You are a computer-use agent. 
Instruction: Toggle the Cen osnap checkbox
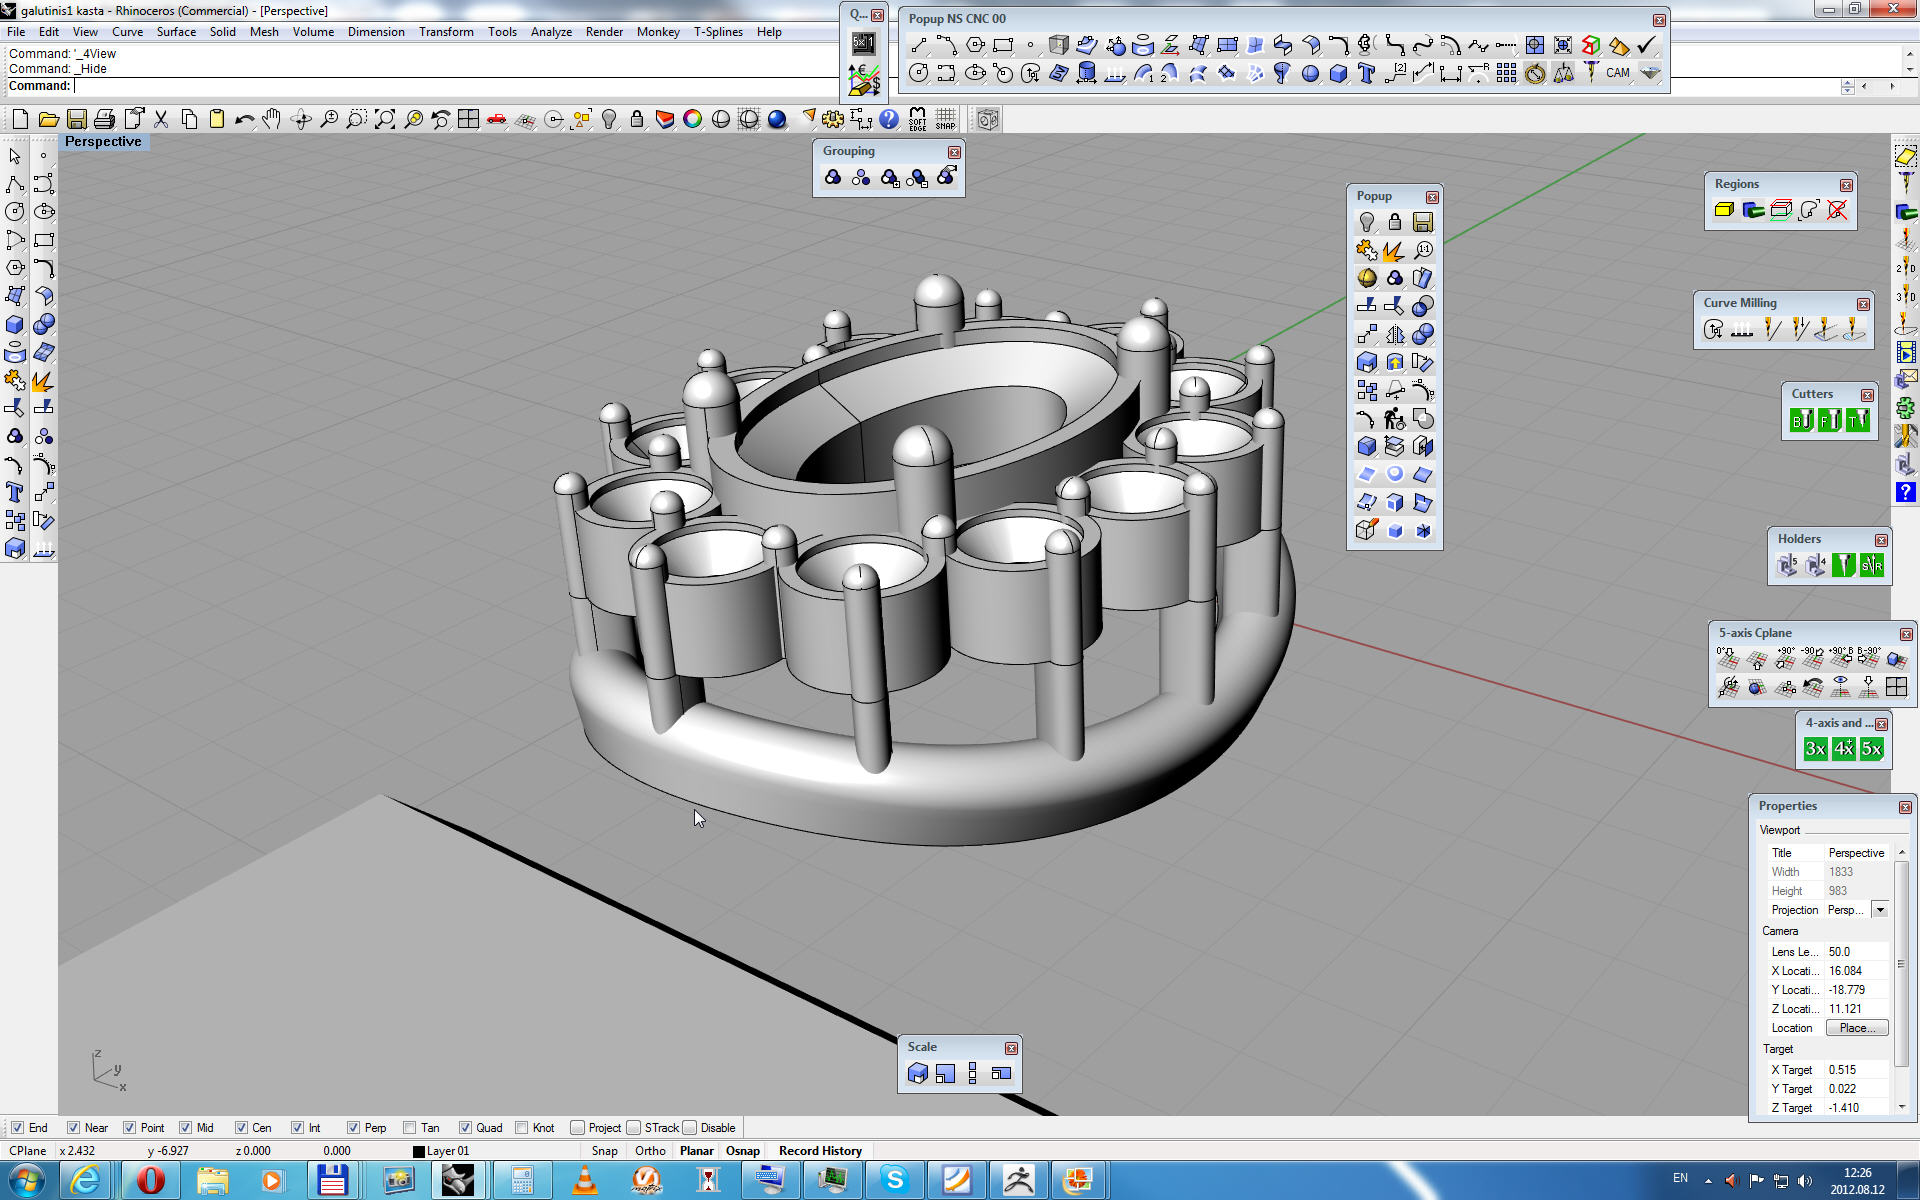click(241, 1128)
